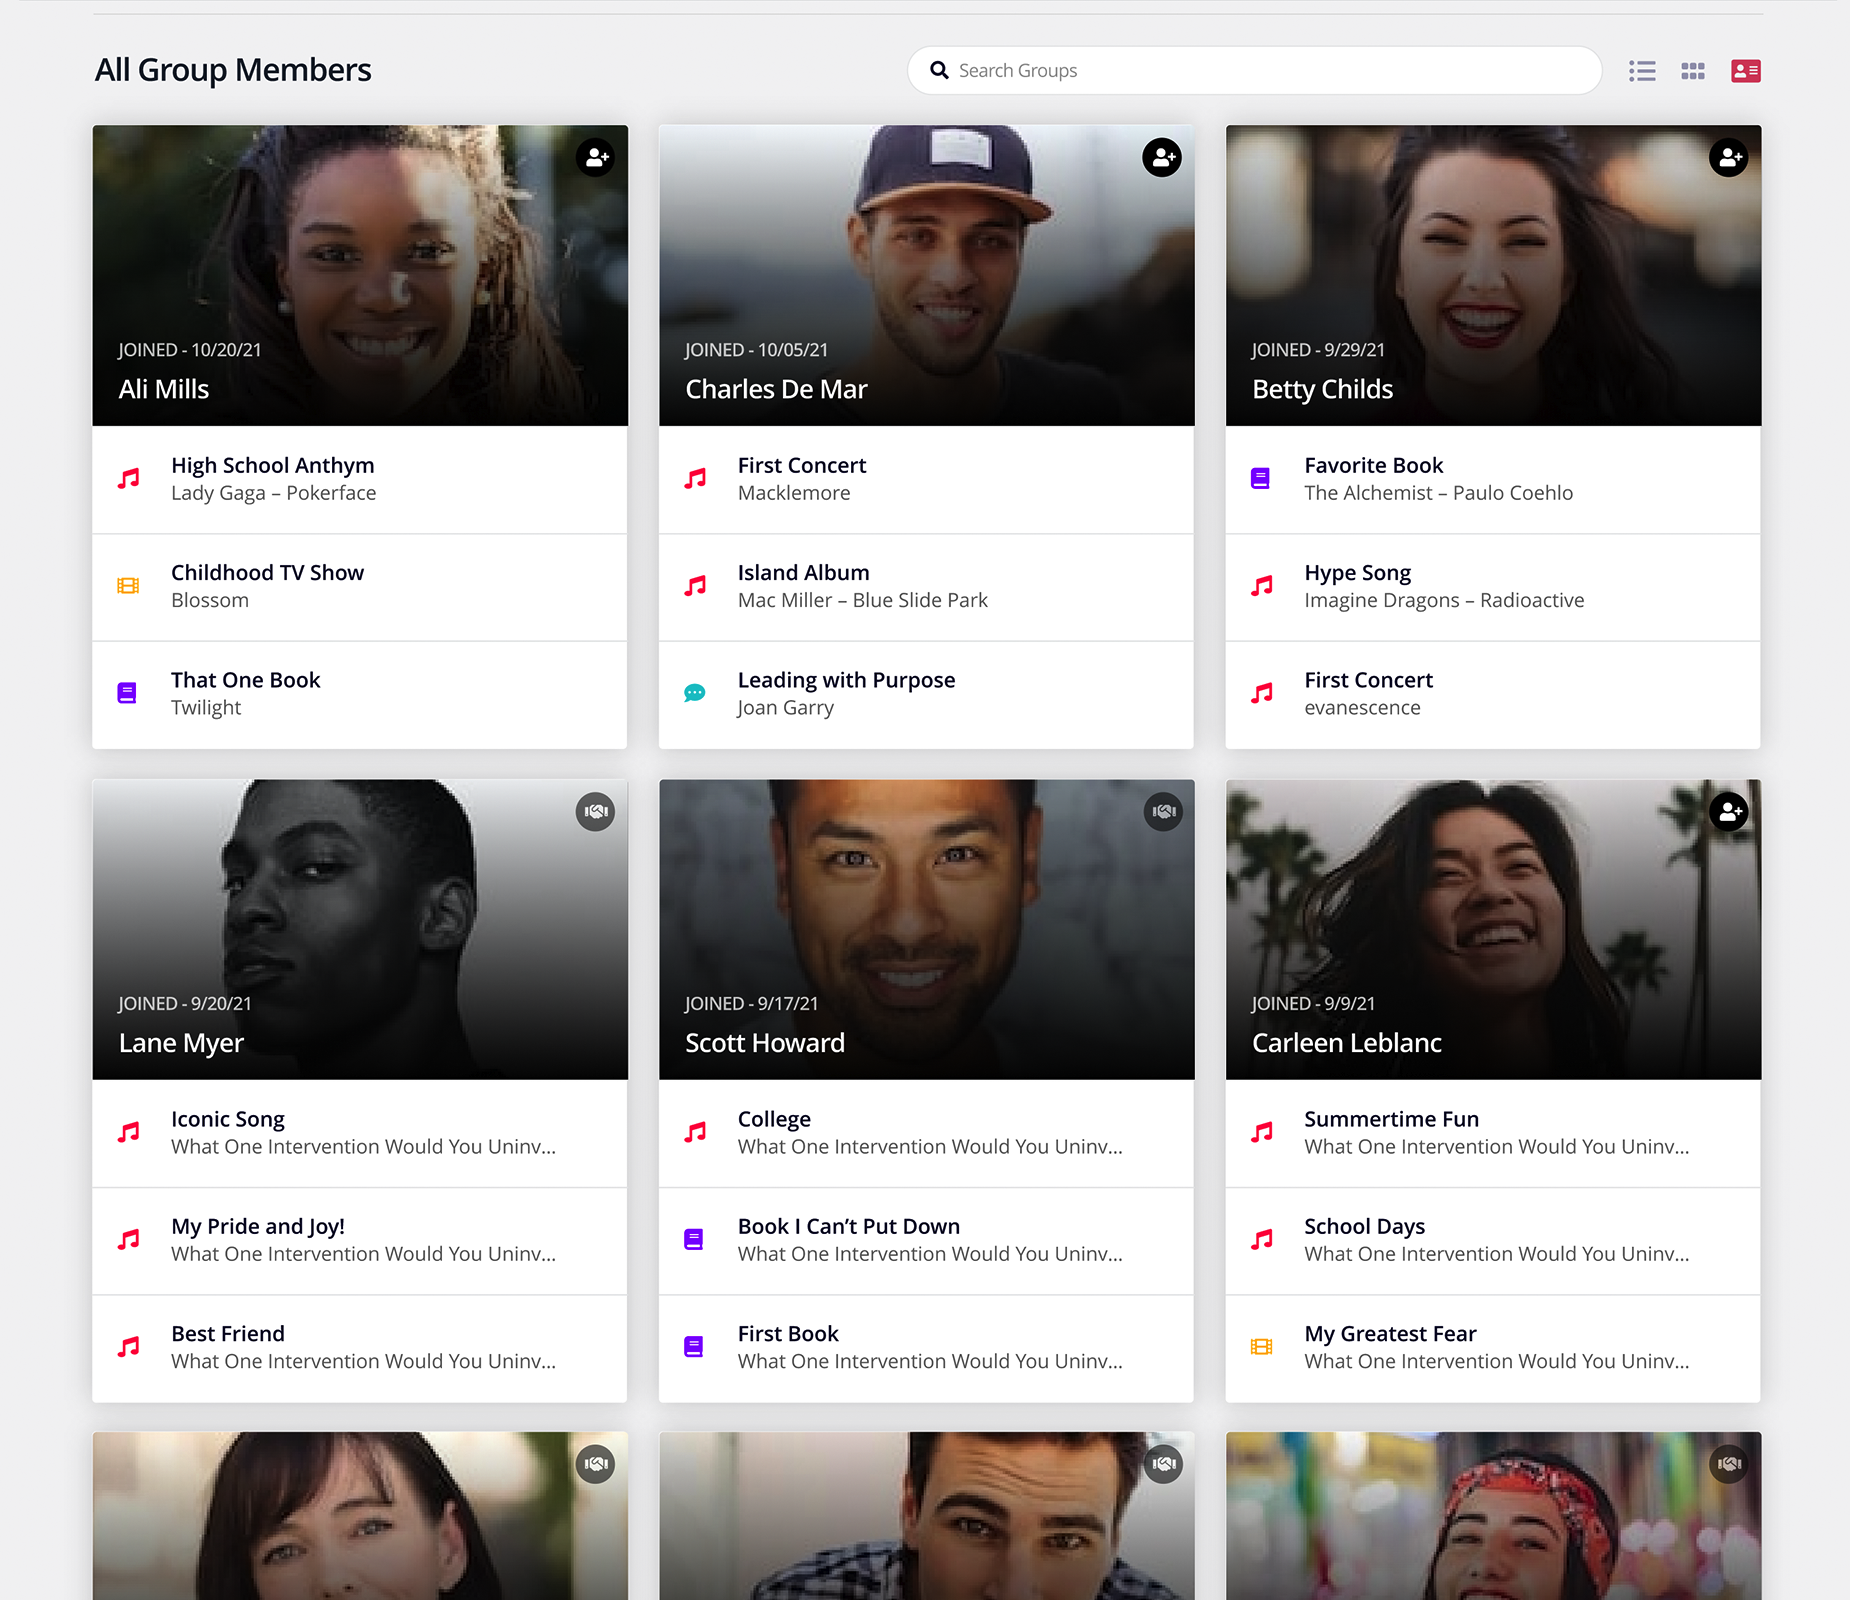
Task: Switch to list view layout
Action: click(x=1642, y=71)
